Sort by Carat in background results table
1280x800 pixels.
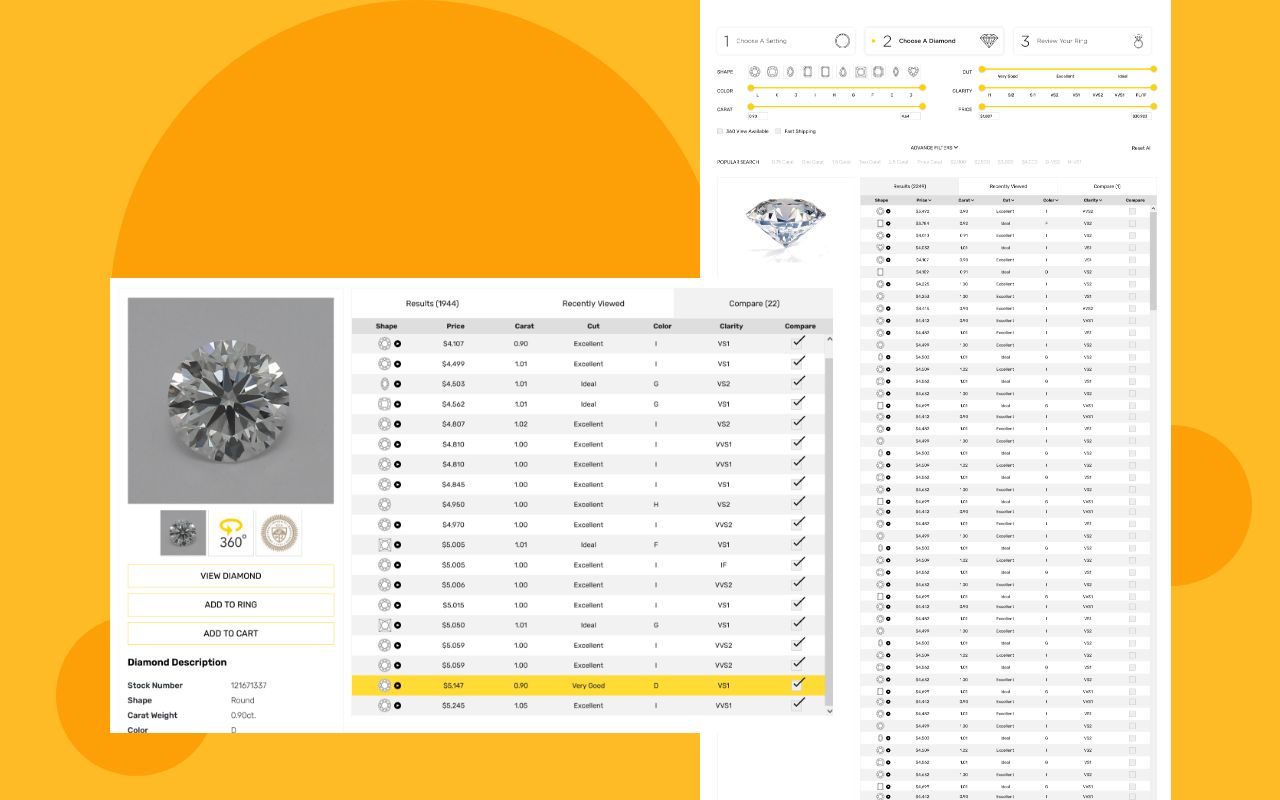pyautogui.click(x=964, y=200)
